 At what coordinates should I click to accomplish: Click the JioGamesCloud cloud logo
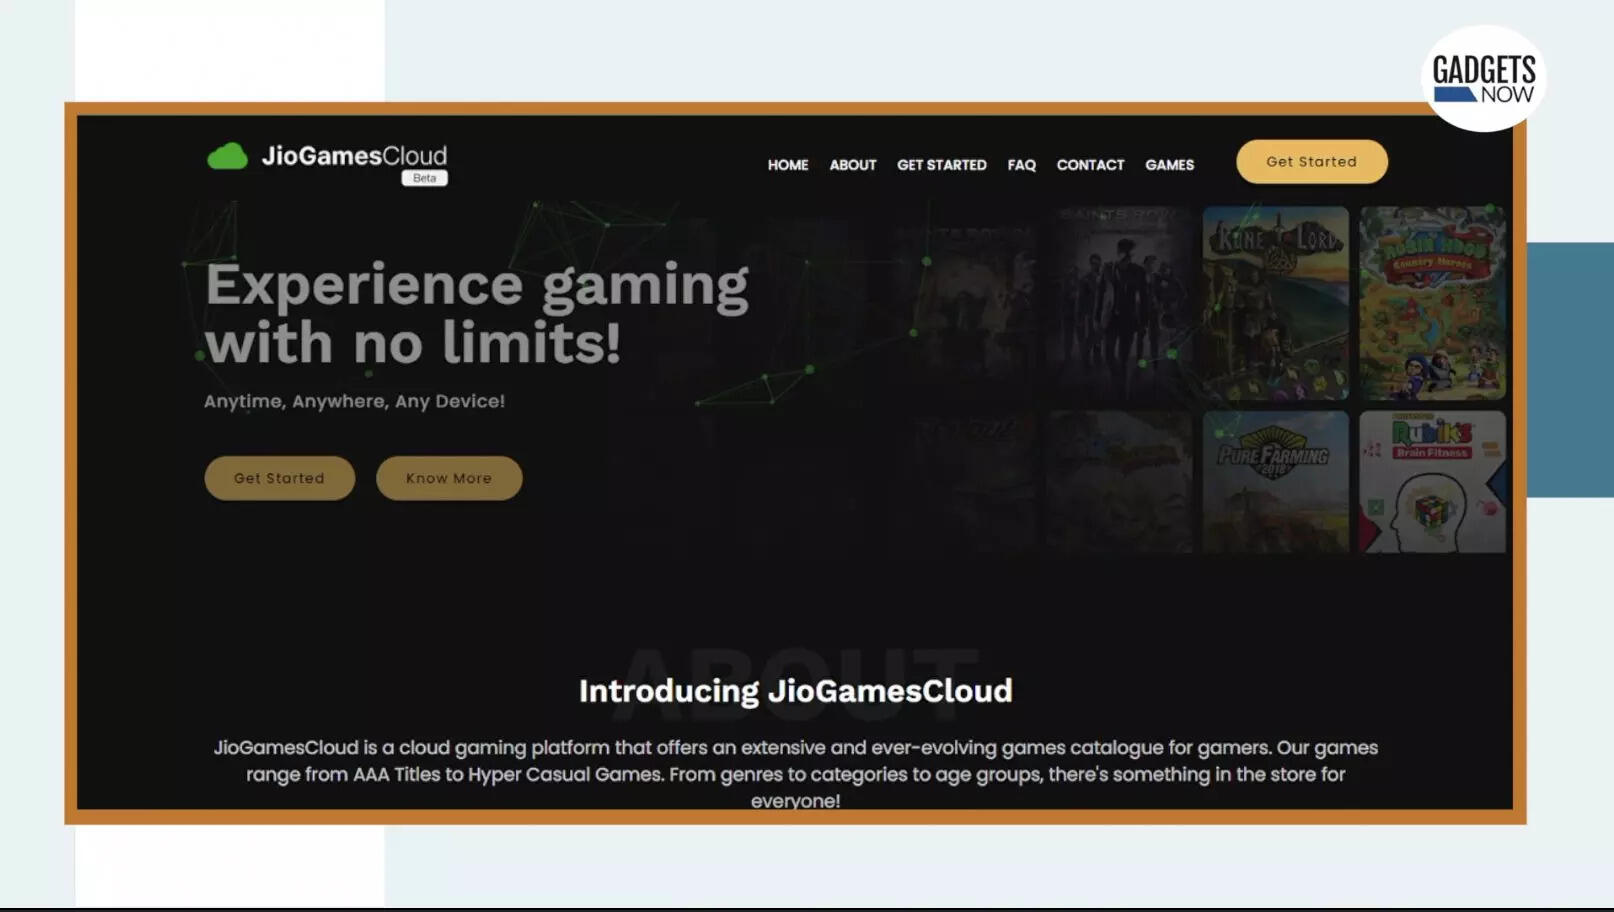click(x=226, y=156)
